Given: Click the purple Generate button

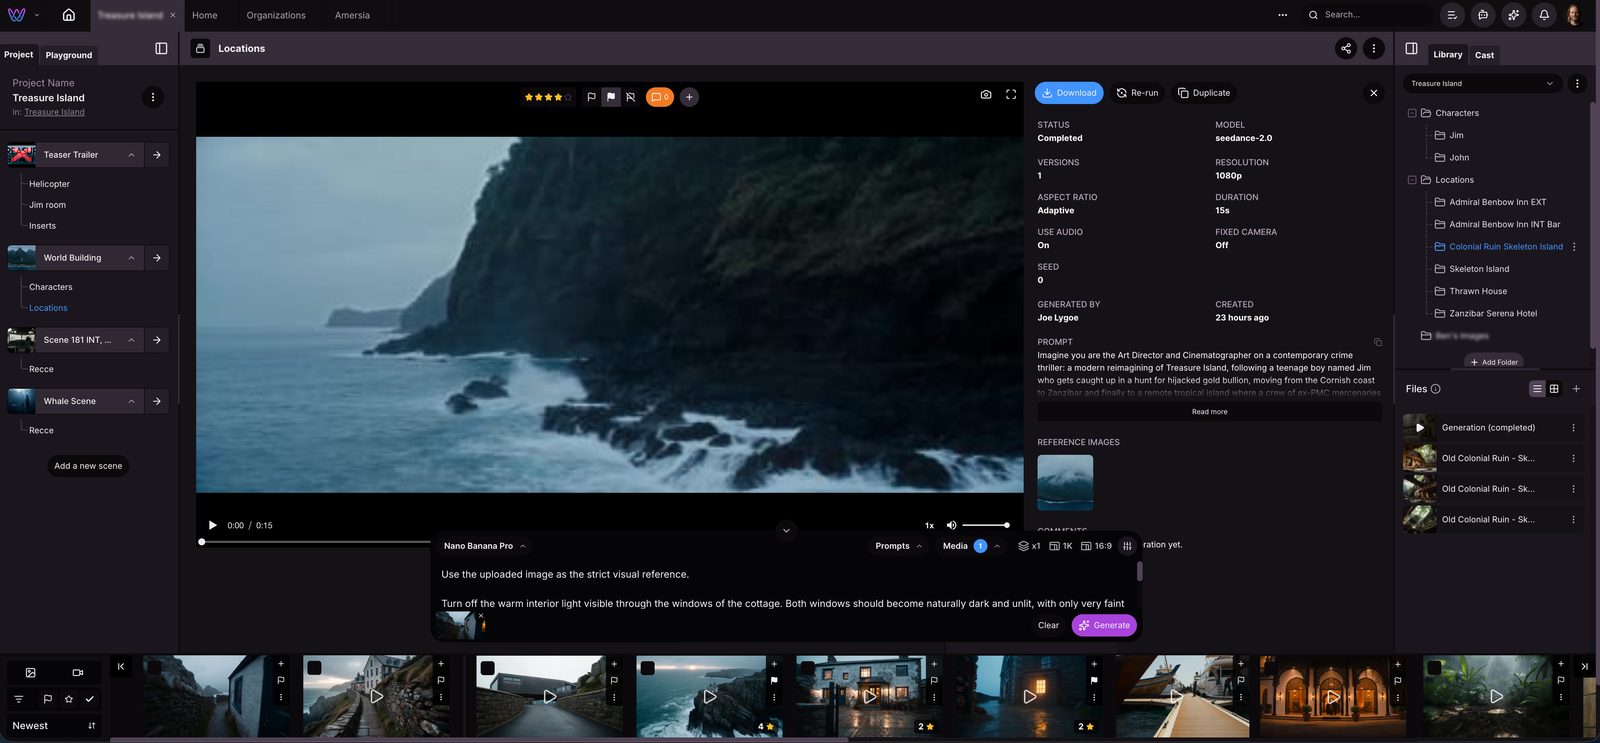Looking at the screenshot, I should coord(1104,625).
